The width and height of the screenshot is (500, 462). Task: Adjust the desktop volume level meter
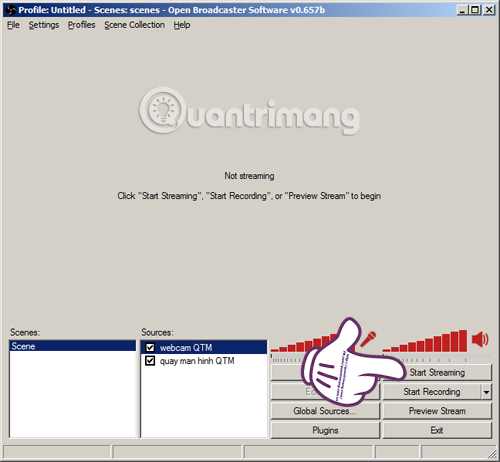click(425, 341)
